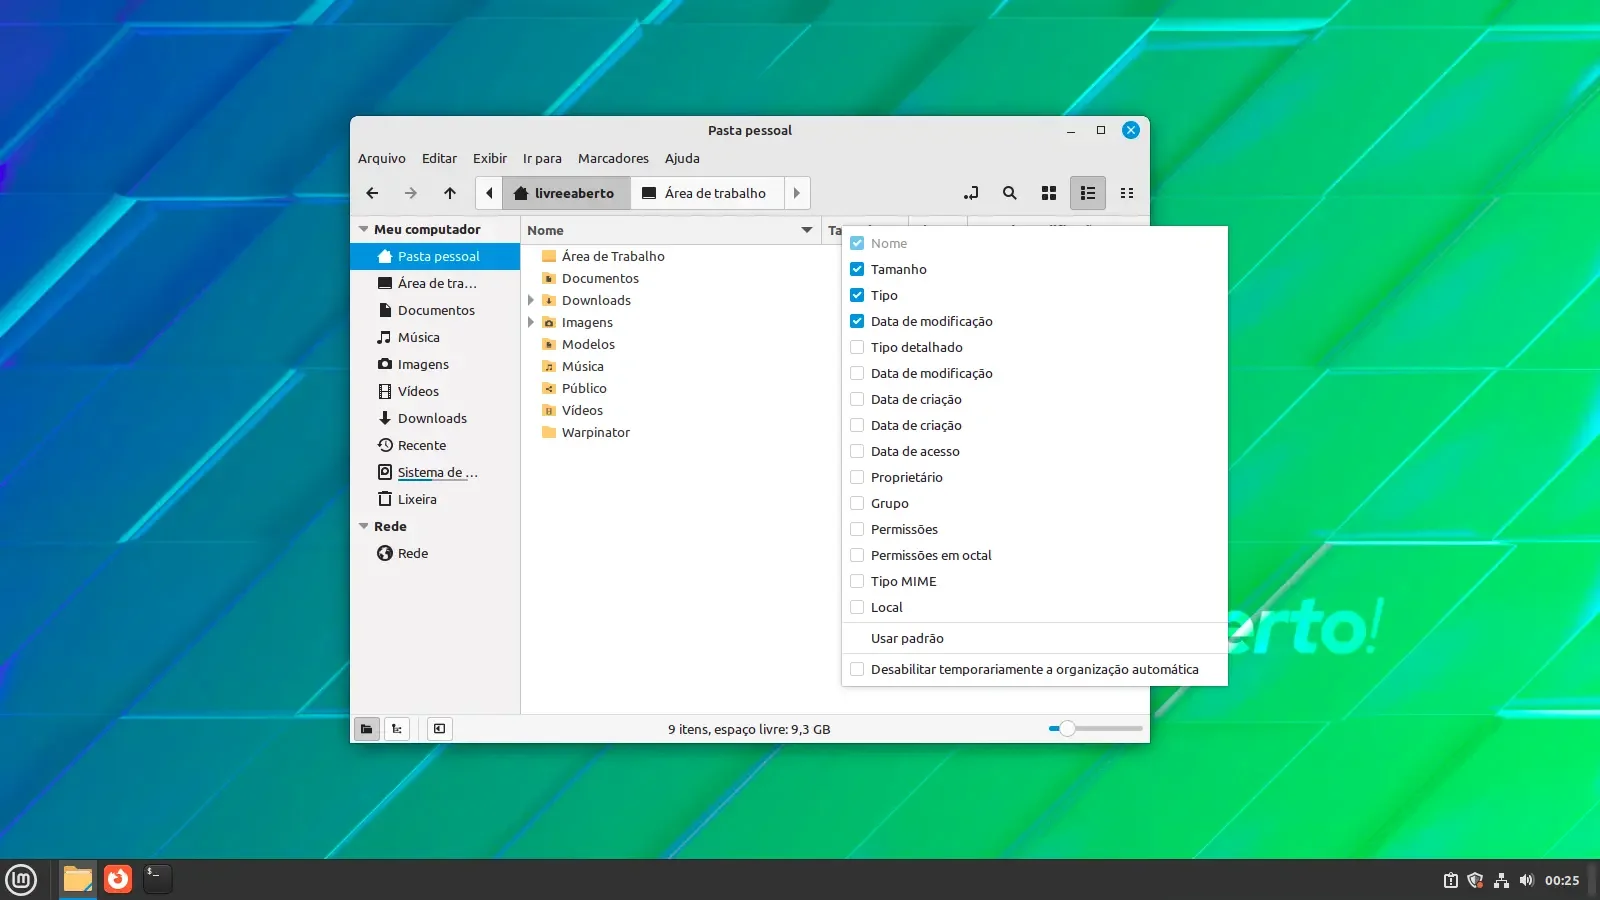Toggle the location entry path icon
The image size is (1600, 900).
click(x=971, y=193)
